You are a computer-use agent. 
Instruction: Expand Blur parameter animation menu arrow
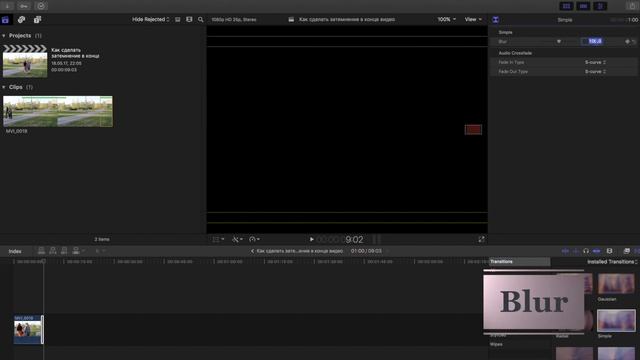click(x=559, y=42)
